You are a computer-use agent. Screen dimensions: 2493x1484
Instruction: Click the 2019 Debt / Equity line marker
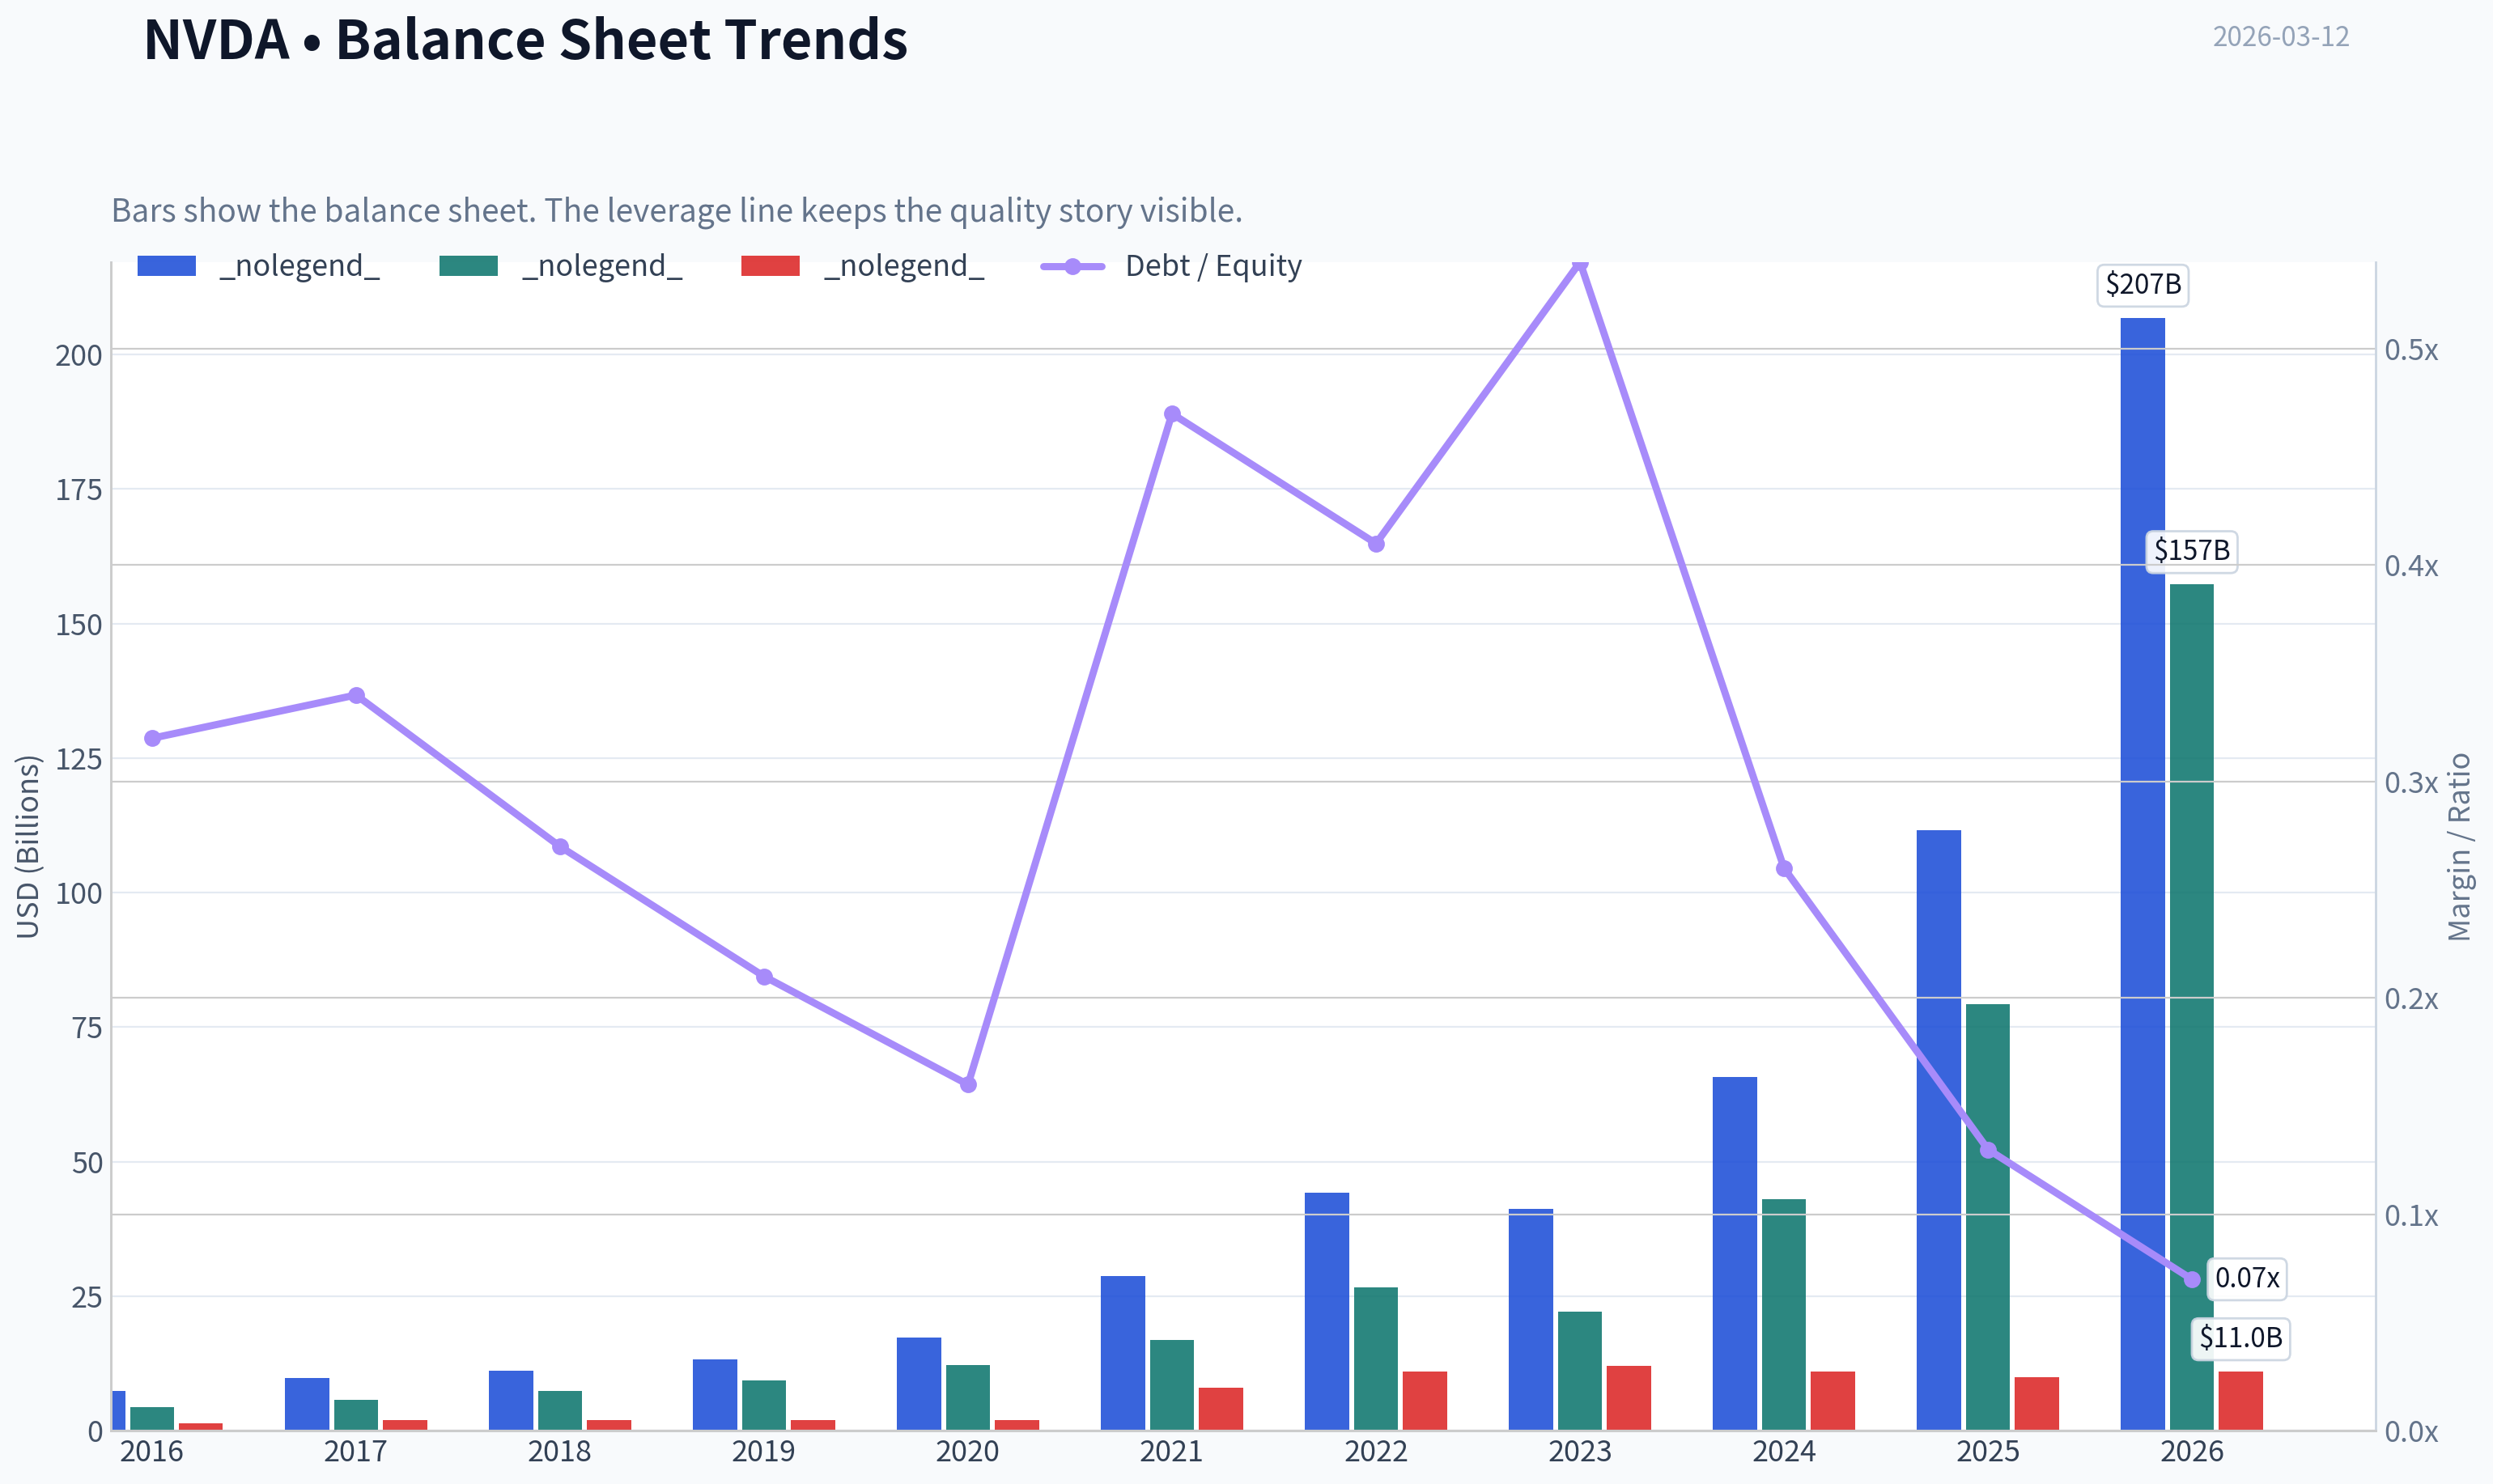(764, 977)
